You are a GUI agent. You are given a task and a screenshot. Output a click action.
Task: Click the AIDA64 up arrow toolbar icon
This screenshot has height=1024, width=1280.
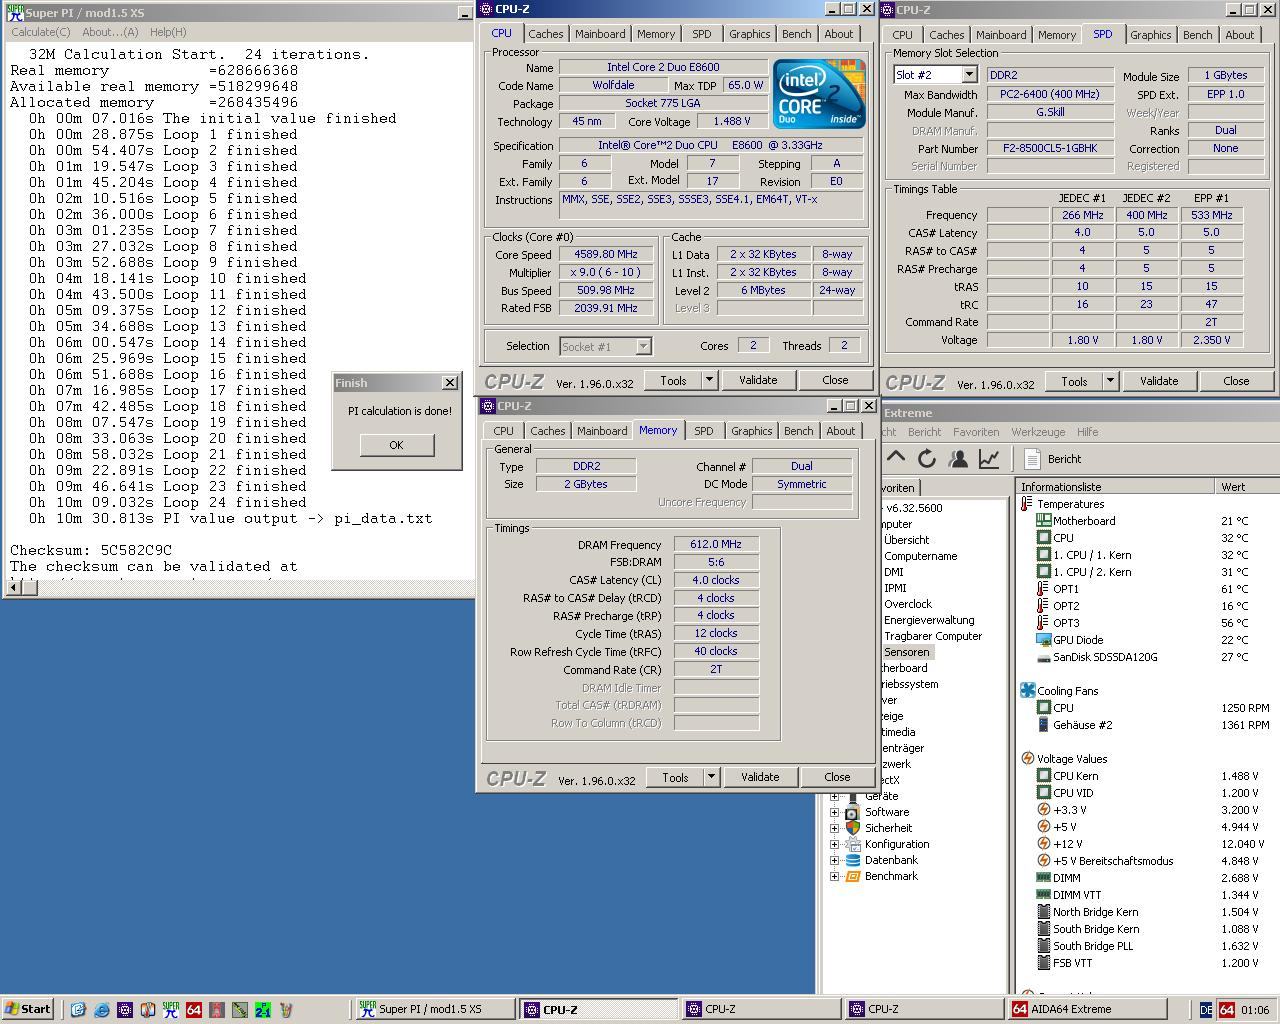pyautogui.click(x=896, y=459)
